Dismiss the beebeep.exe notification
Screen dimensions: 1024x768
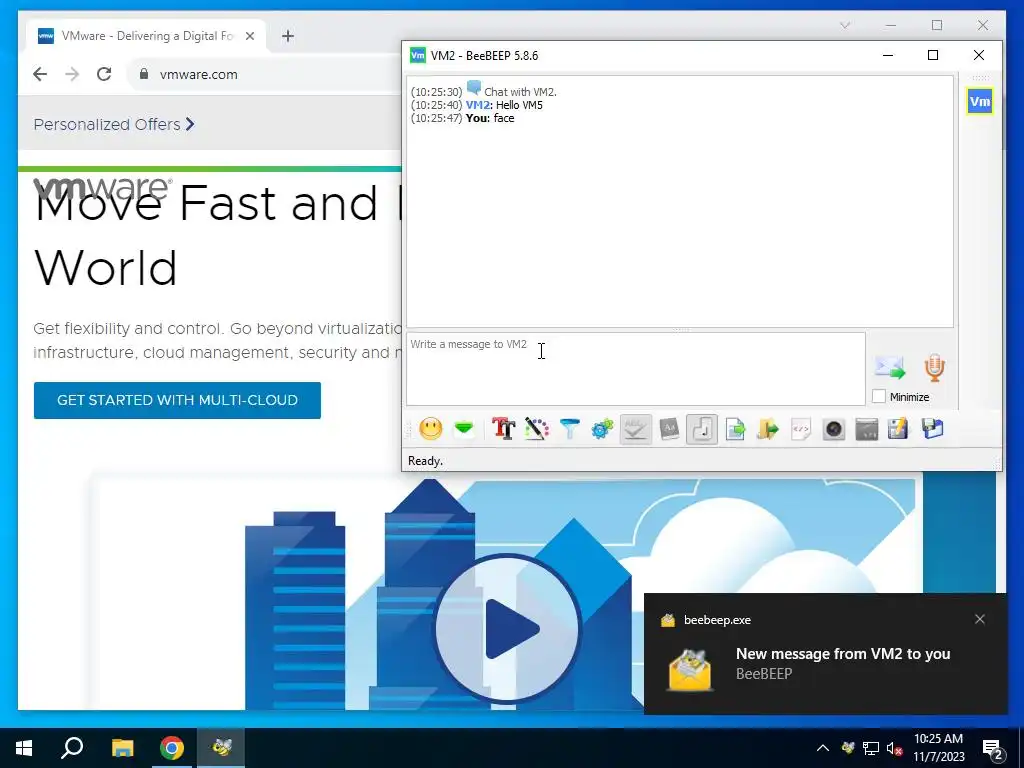pos(980,619)
